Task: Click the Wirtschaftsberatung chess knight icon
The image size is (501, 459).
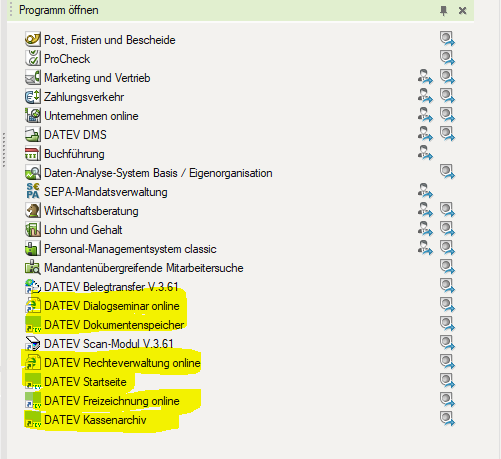Action: [33, 210]
